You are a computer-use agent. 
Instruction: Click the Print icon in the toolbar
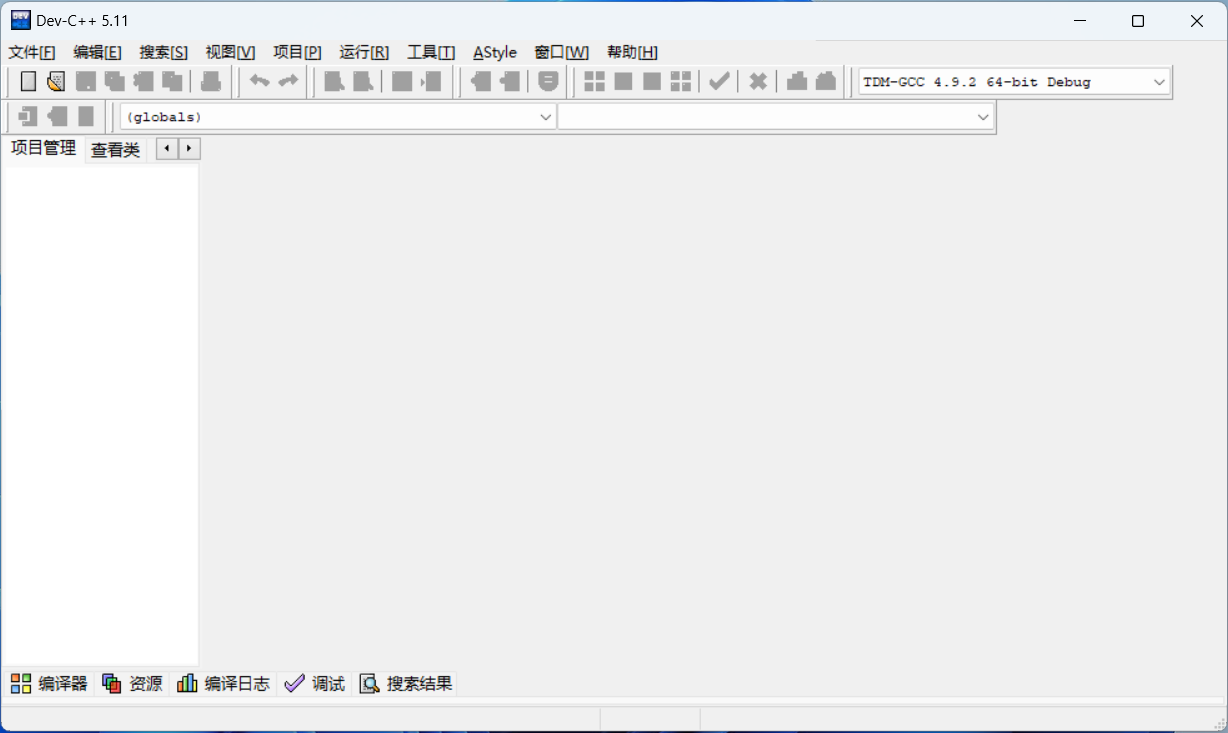pyautogui.click(x=211, y=82)
